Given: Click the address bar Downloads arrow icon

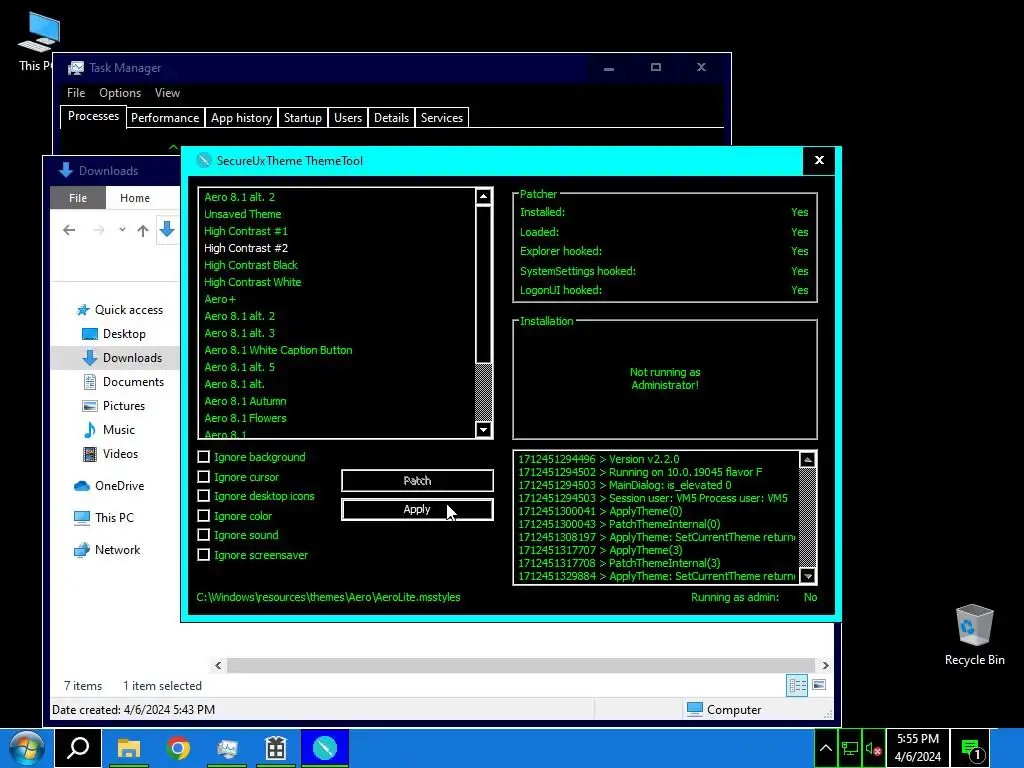Looking at the screenshot, I should pos(167,229).
